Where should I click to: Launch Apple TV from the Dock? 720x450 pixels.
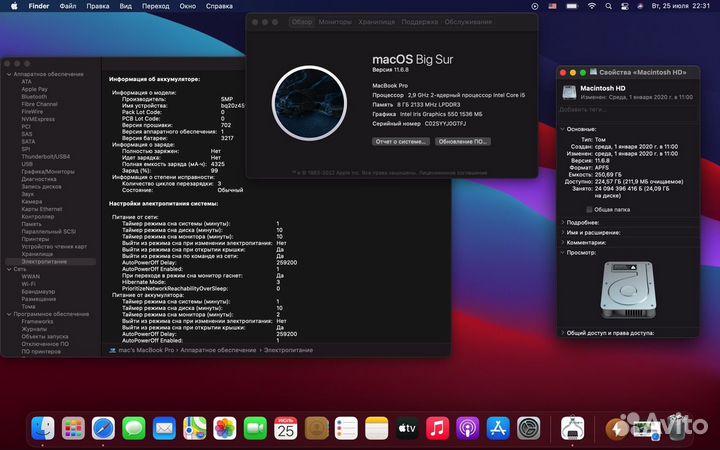407,428
